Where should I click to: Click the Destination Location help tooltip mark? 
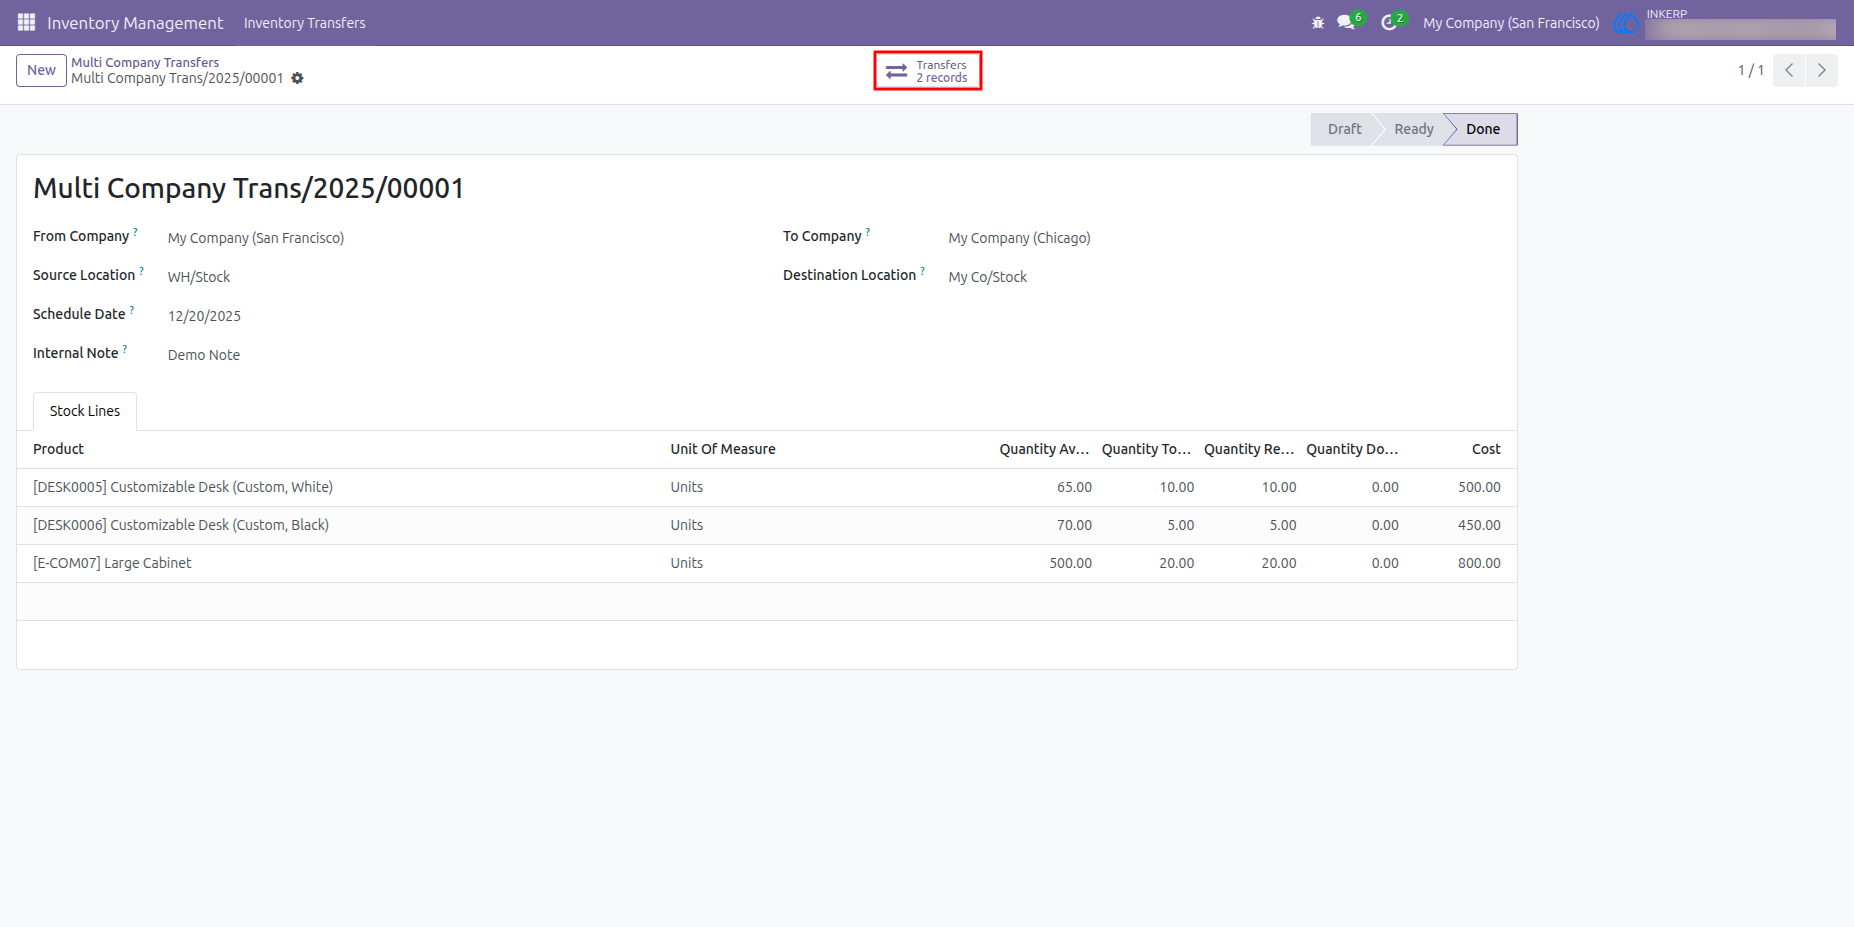click(923, 270)
